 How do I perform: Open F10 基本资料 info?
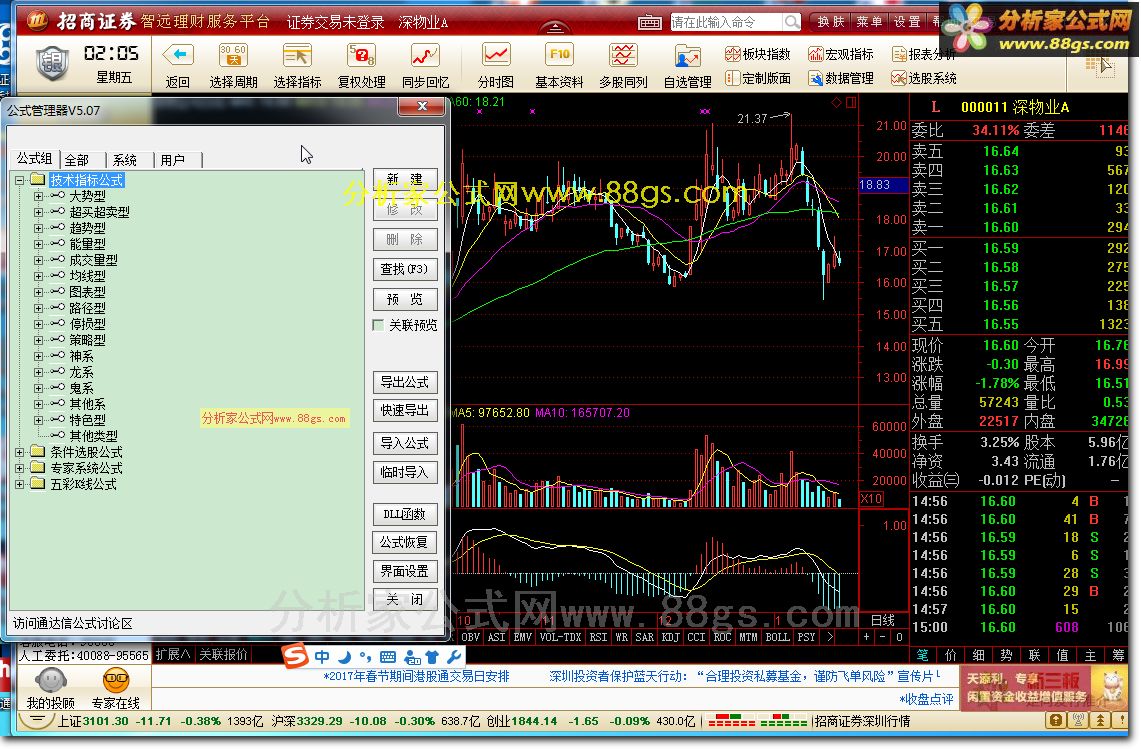[x=560, y=55]
